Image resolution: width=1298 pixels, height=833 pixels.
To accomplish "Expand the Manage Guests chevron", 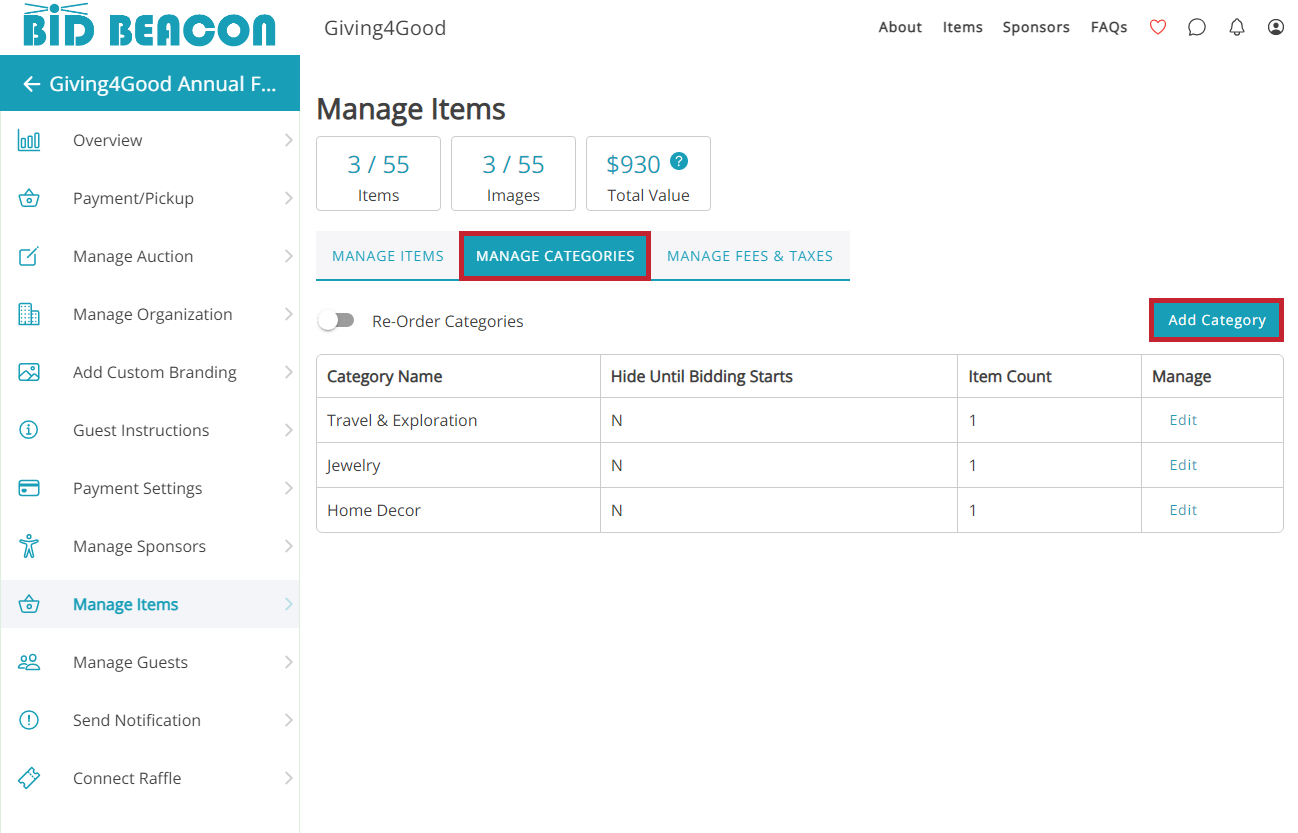I will pos(288,662).
